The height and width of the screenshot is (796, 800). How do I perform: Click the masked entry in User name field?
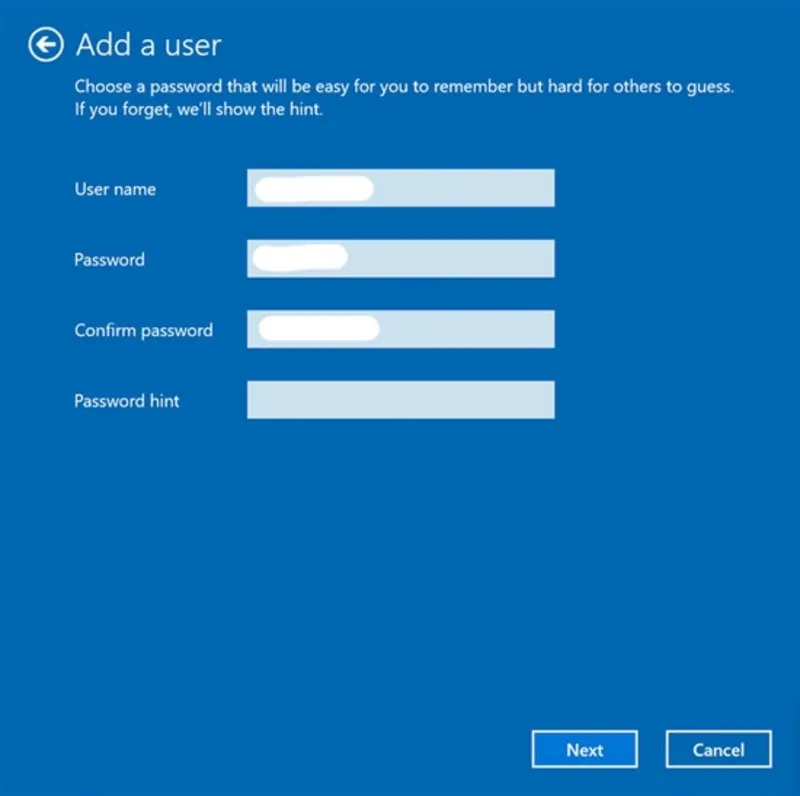pos(313,188)
